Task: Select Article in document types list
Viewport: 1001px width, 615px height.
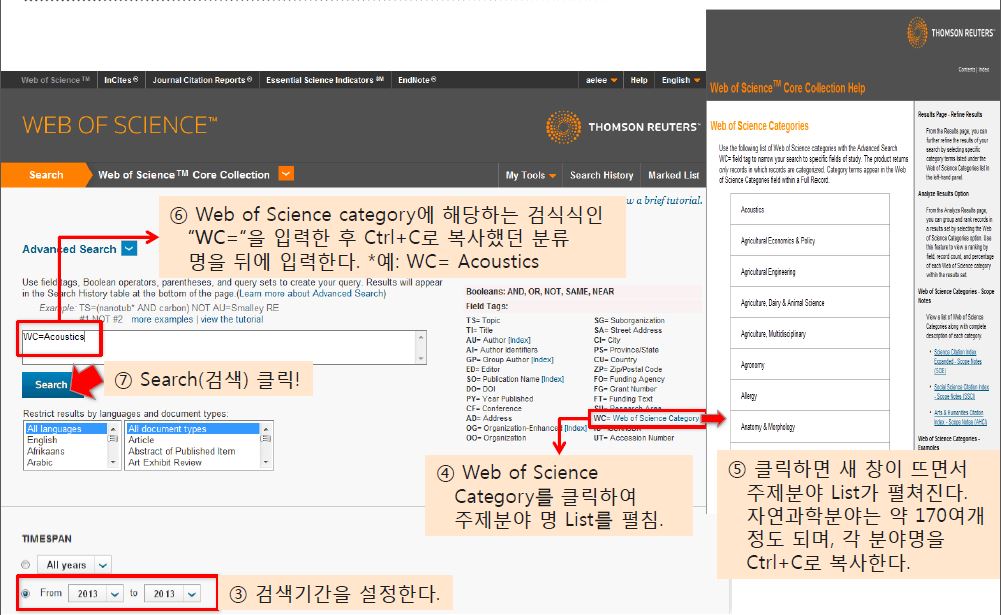Action: (141, 440)
